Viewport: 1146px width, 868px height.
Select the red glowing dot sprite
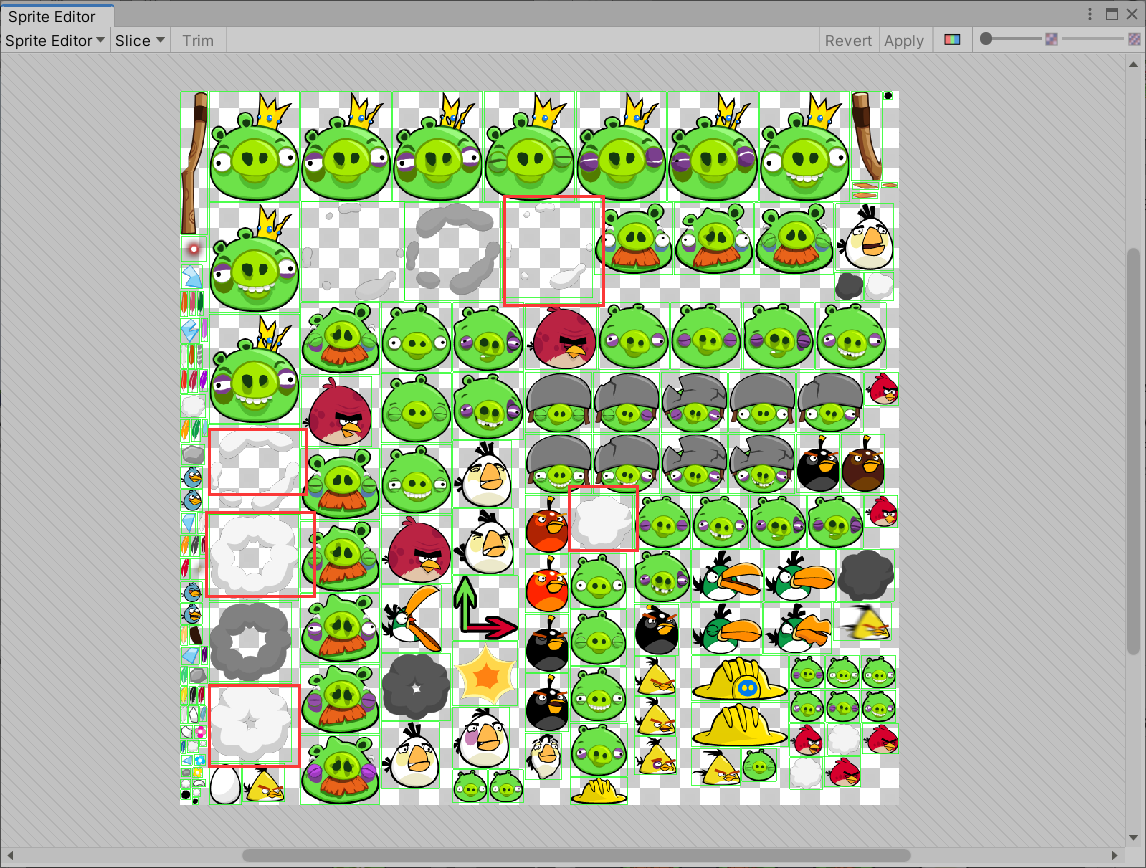coord(194,249)
